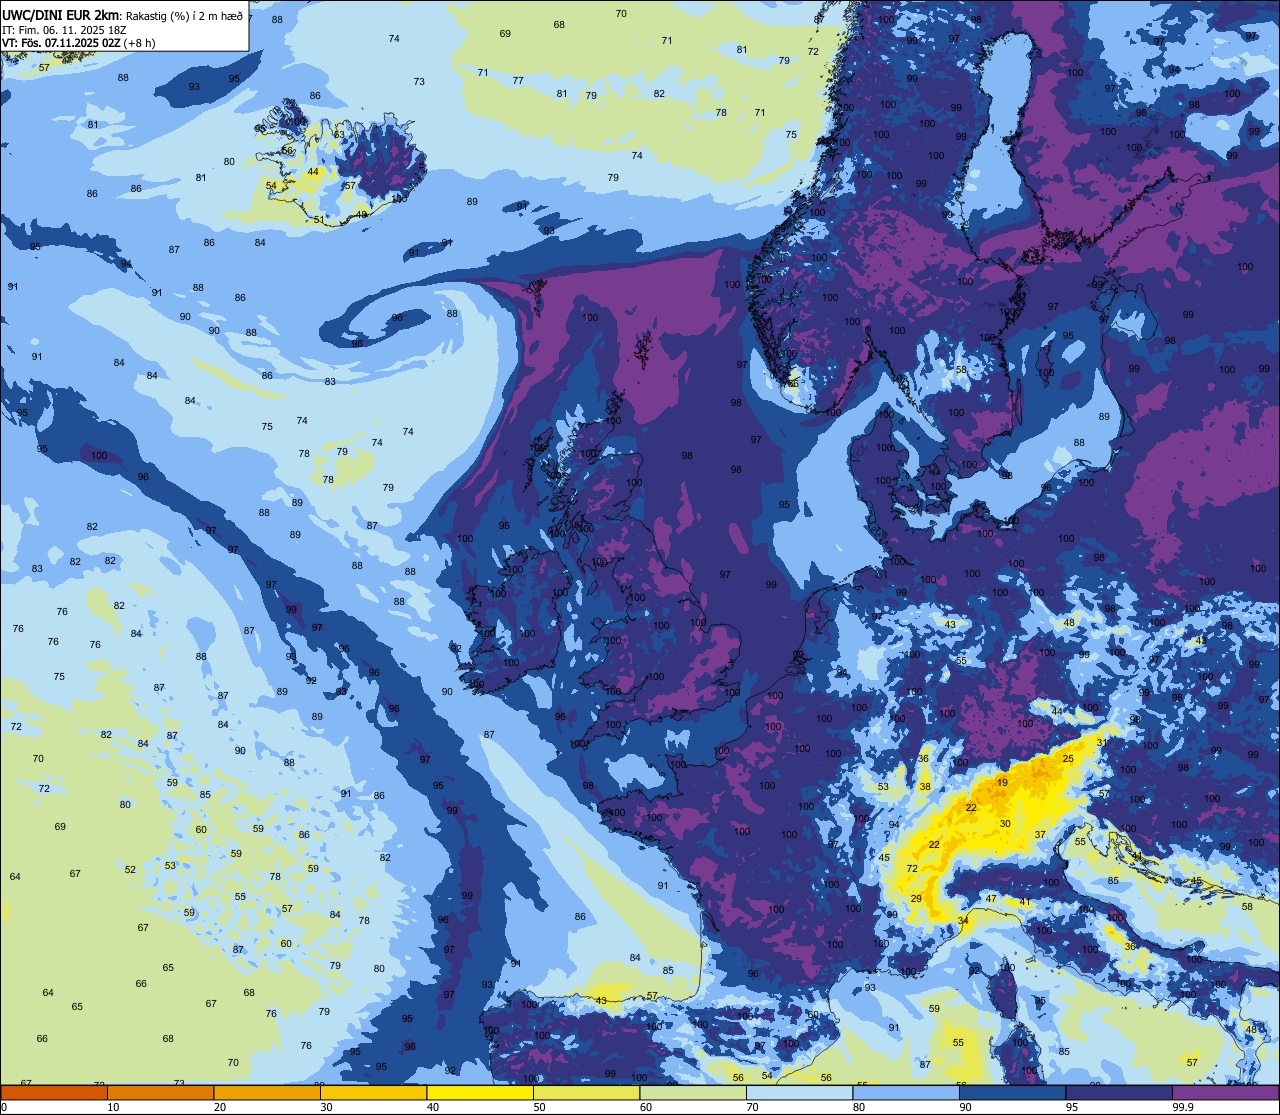1280x1115 pixels.
Task: Click the amber 30–40 legend swatch
Action: 373,1092
